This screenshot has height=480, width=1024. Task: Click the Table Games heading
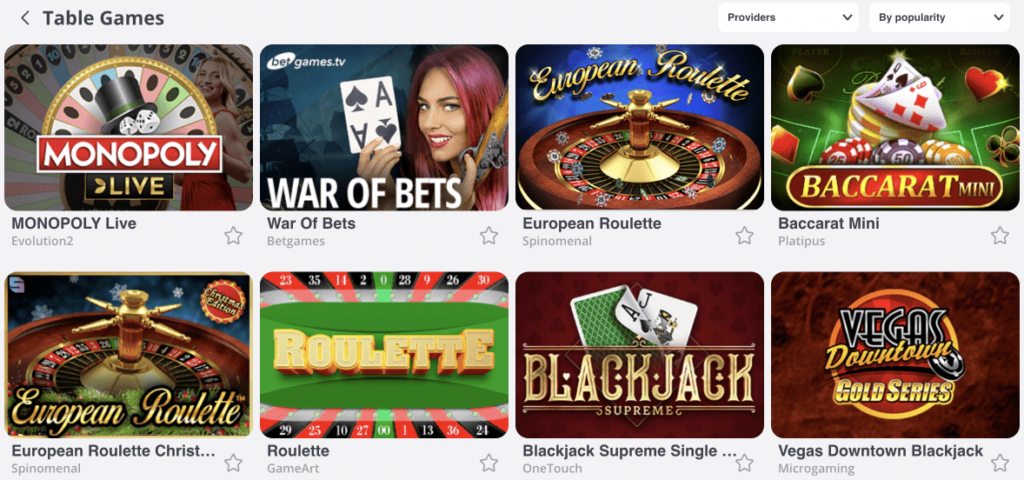pyautogui.click(x=103, y=18)
